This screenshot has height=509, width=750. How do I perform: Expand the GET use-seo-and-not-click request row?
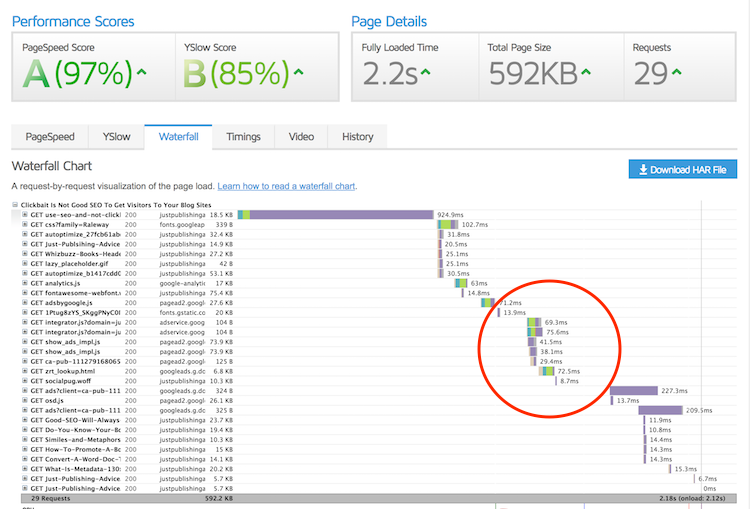click(x=25, y=215)
